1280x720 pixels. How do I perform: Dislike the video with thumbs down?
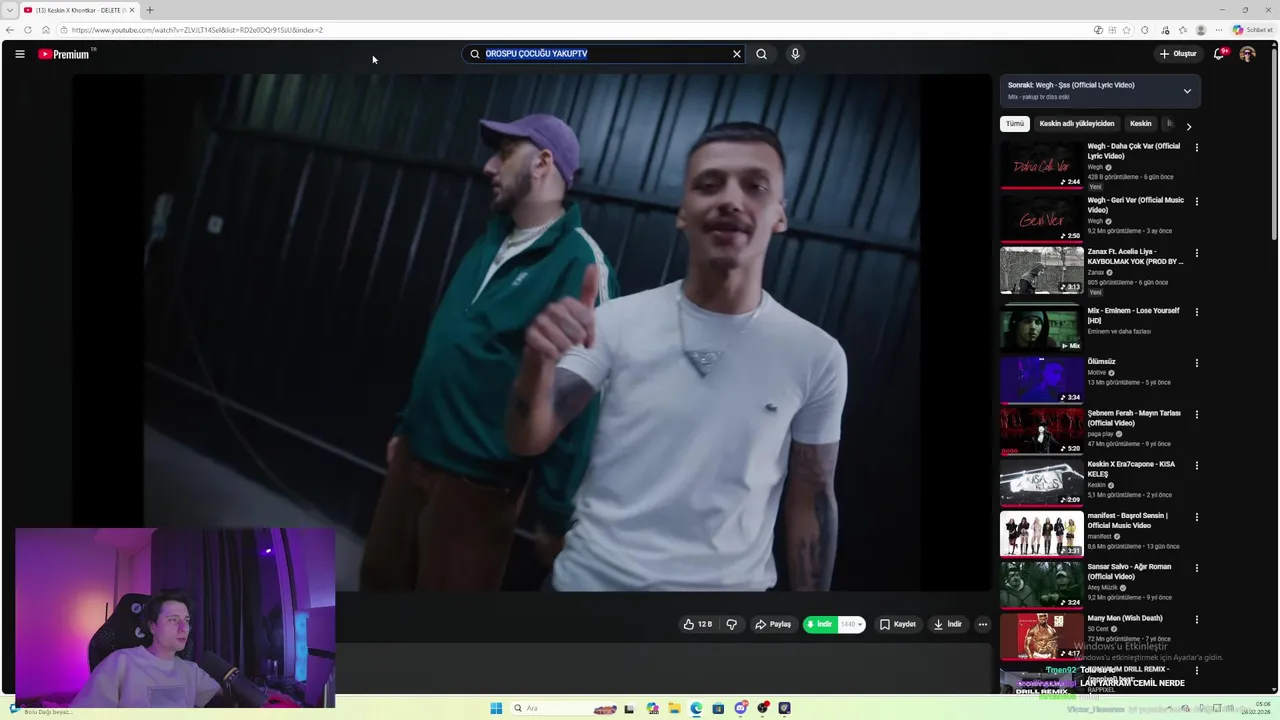click(x=731, y=624)
